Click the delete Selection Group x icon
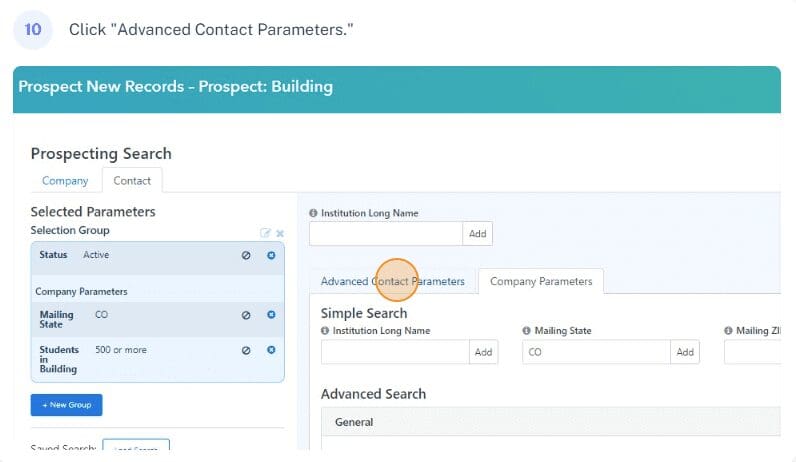Viewport: 796px width, 462px height. click(x=280, y=234)
